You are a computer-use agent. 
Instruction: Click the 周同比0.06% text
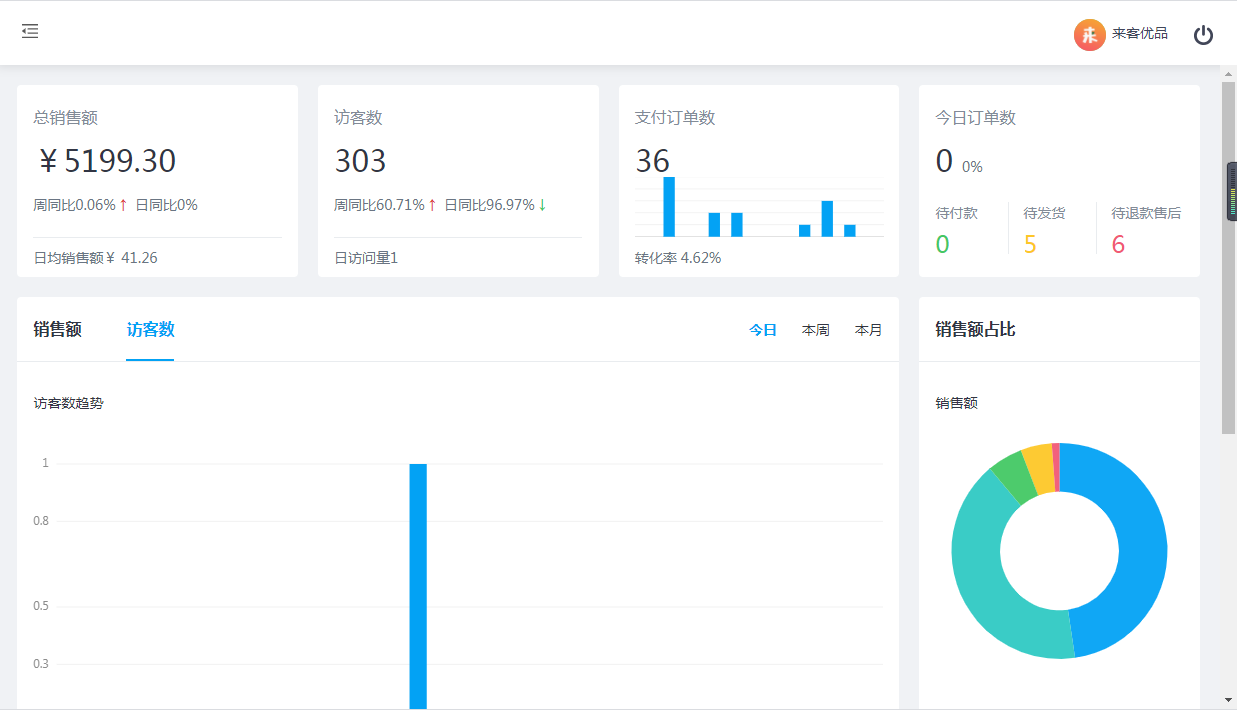pos(74,205)
